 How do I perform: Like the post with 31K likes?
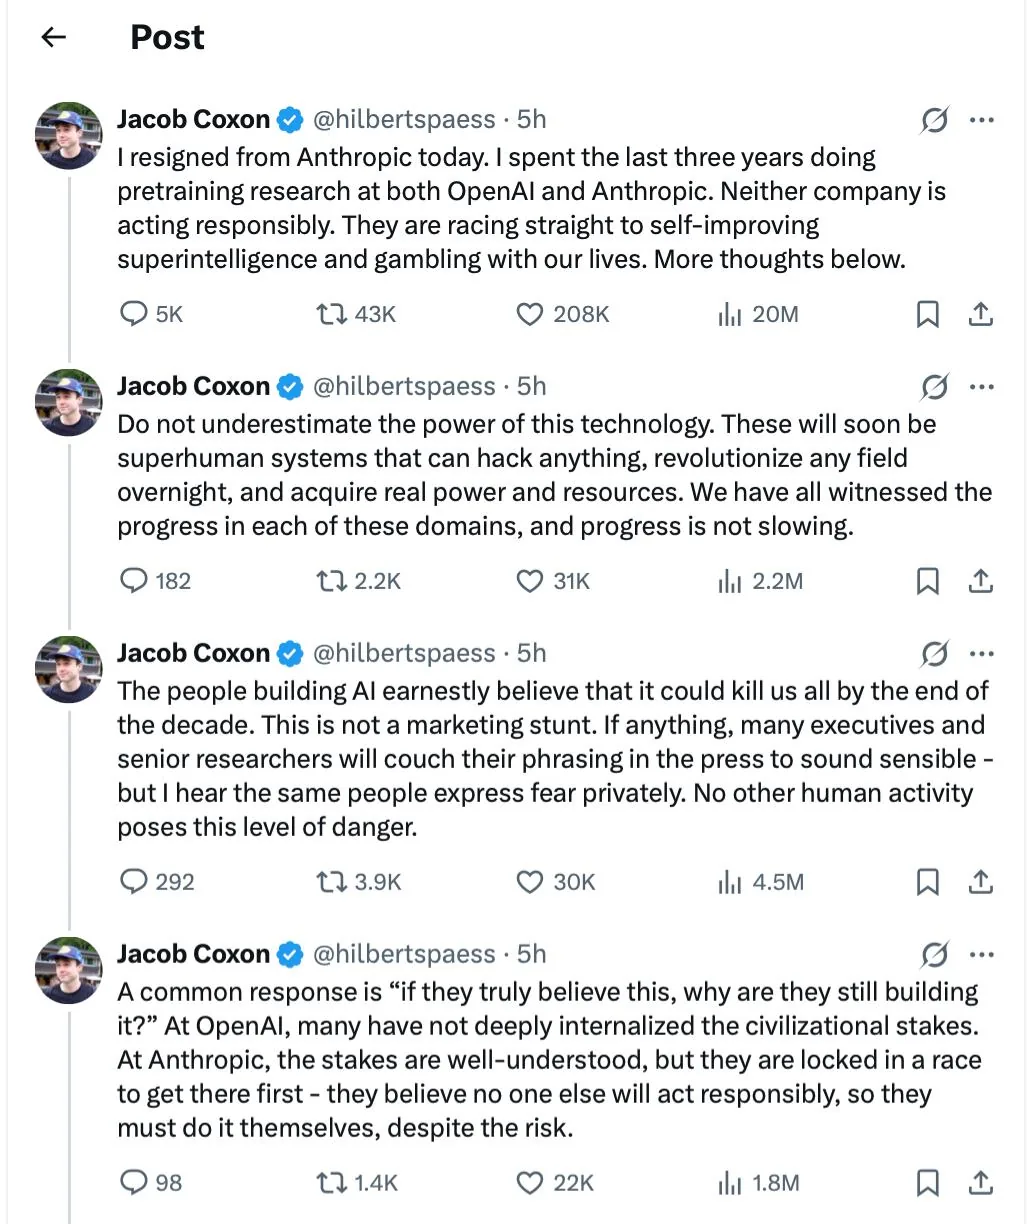(x=553, y=581)
